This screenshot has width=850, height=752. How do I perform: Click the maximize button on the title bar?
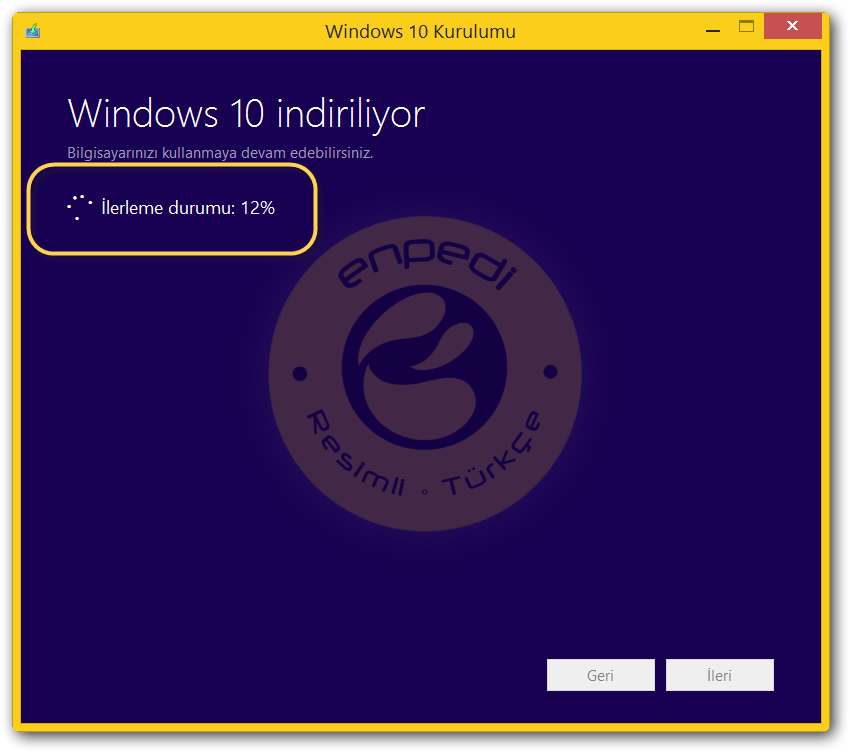point(746,26)
